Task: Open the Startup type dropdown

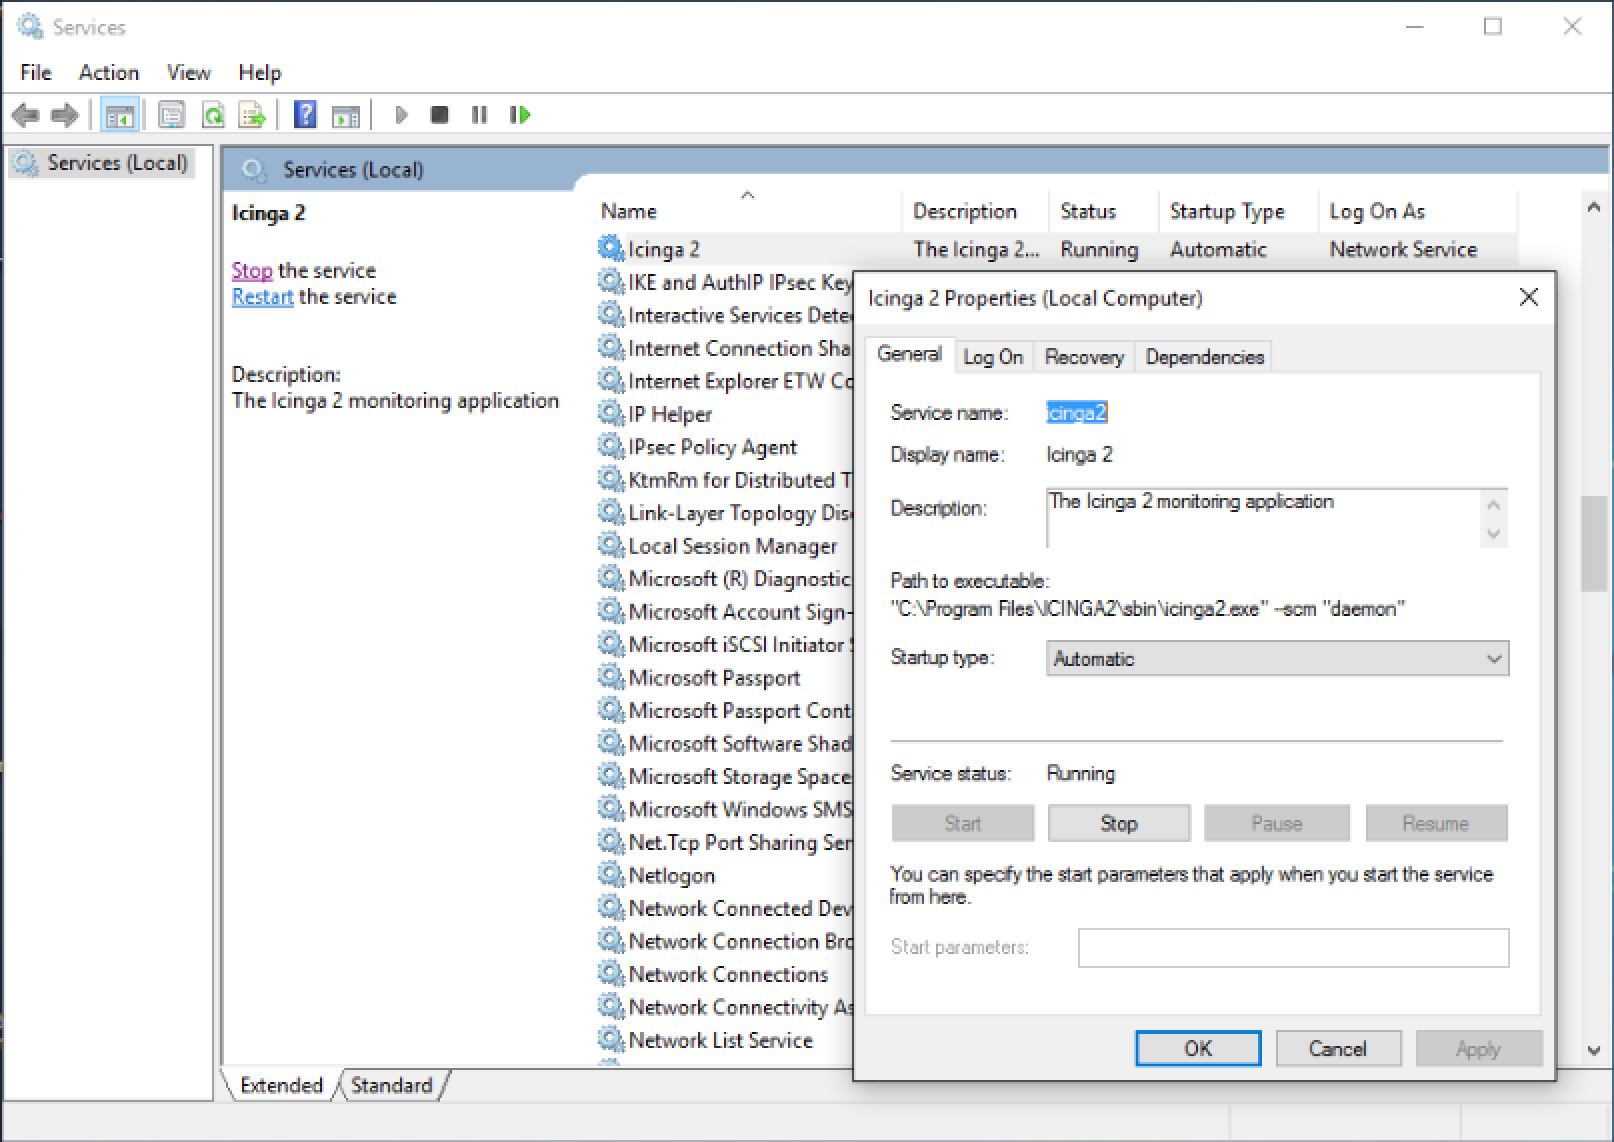Action: point(1277,659)
